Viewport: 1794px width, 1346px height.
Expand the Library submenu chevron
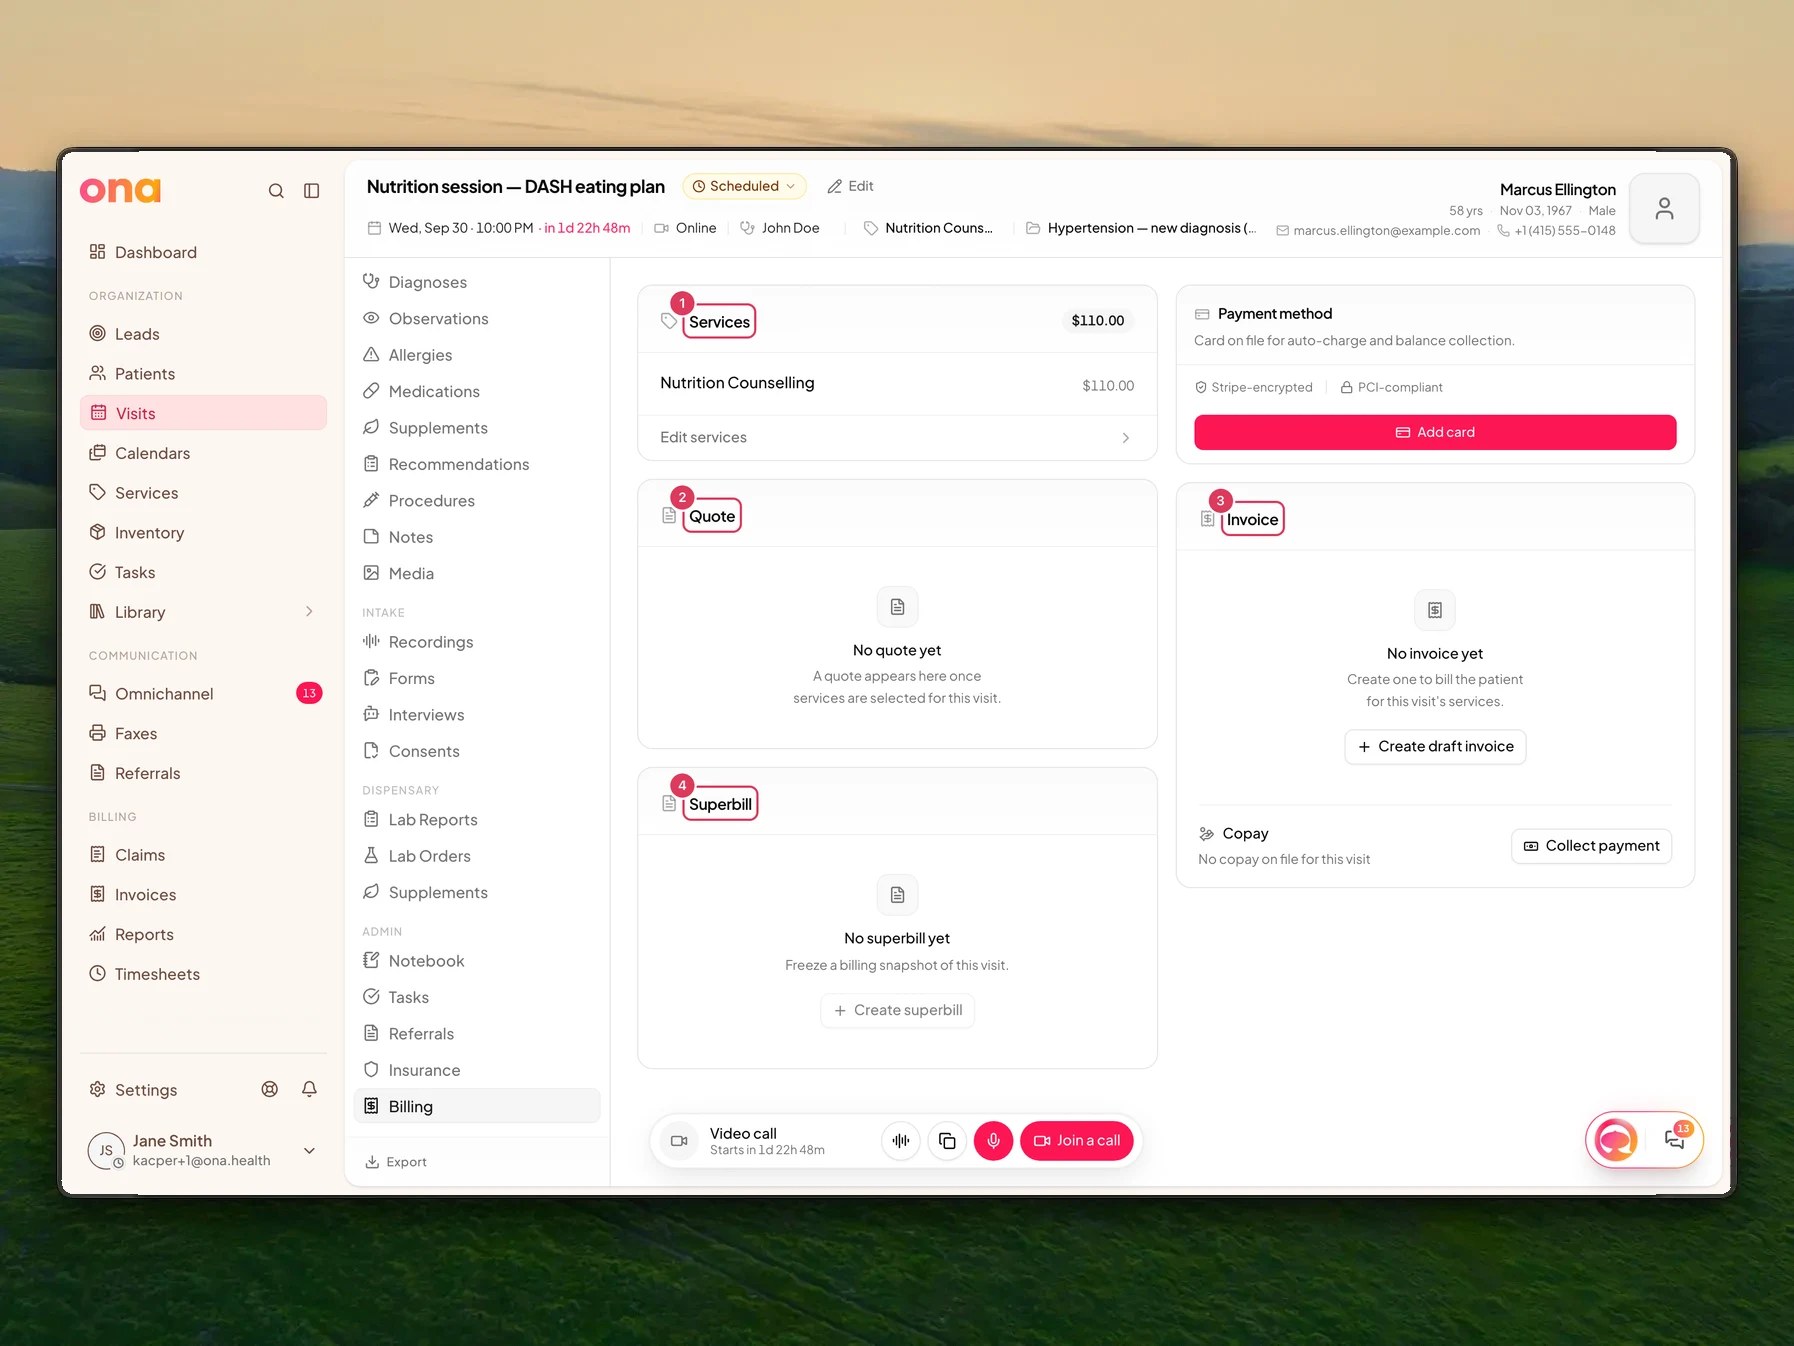pos(309,611)
